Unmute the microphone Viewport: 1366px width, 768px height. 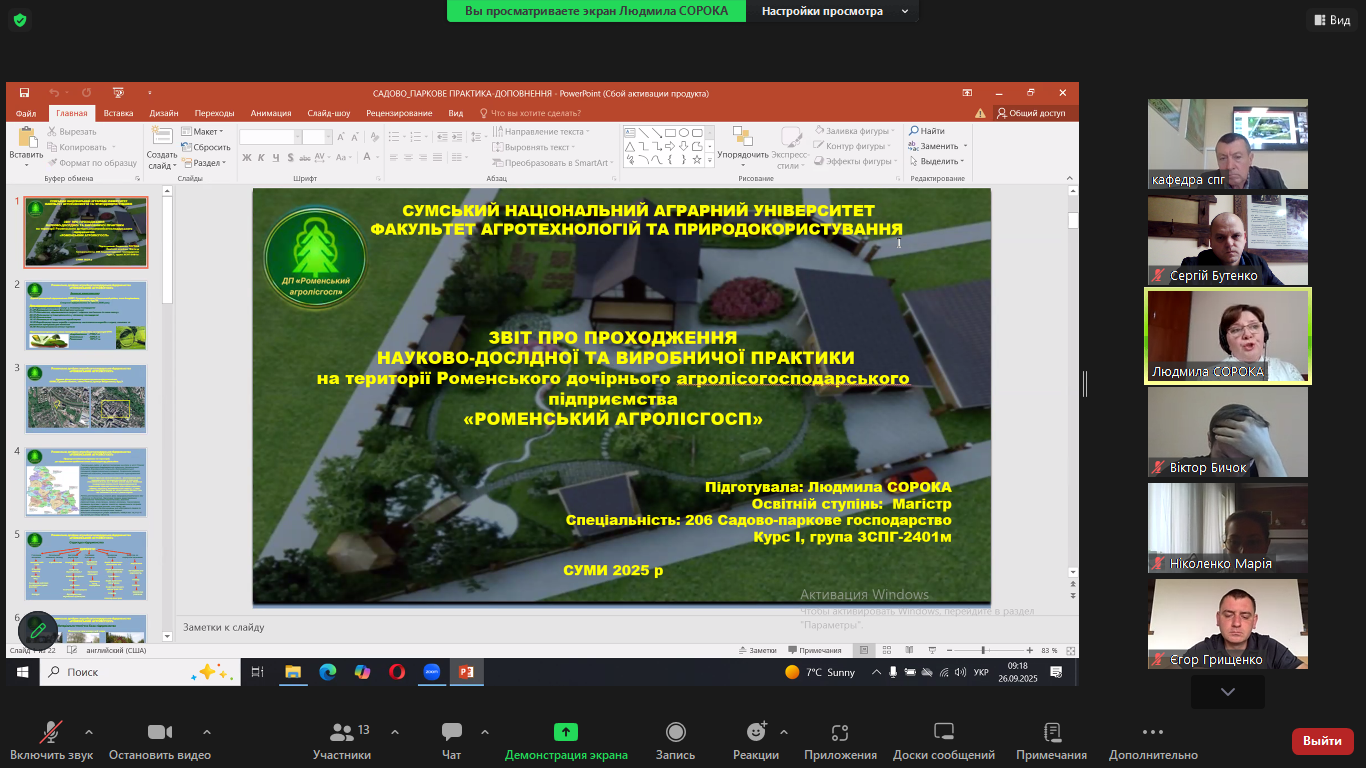tap(50, 733)
